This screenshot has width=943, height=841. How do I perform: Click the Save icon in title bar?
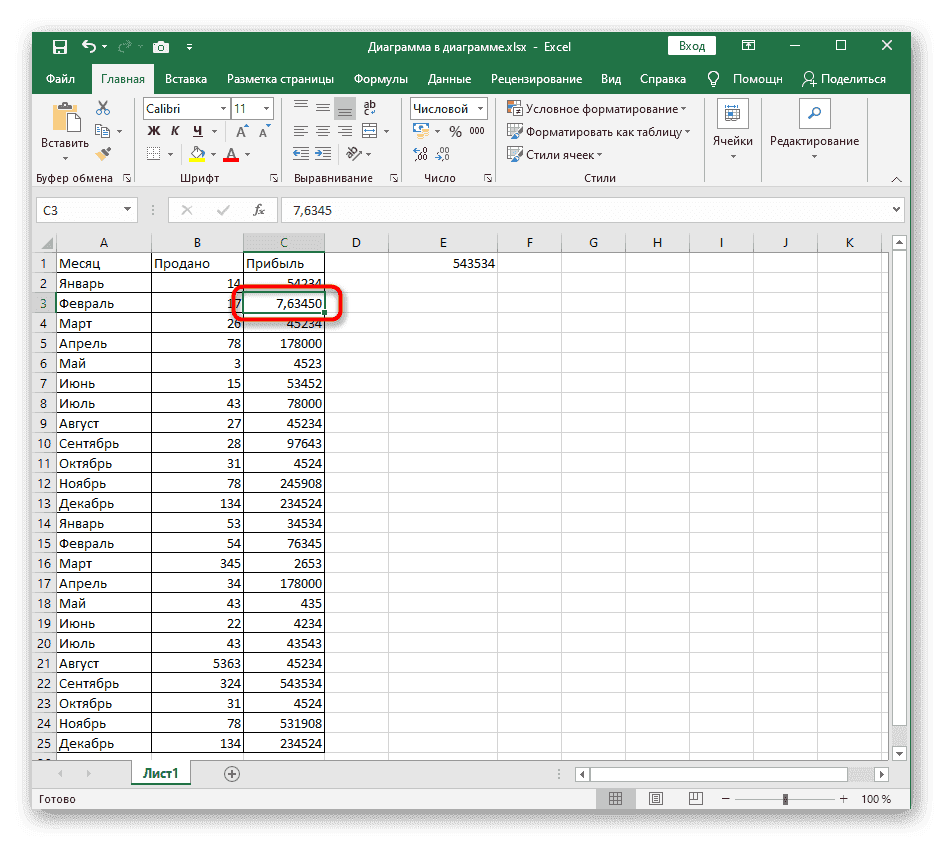(x=60, y=46)
